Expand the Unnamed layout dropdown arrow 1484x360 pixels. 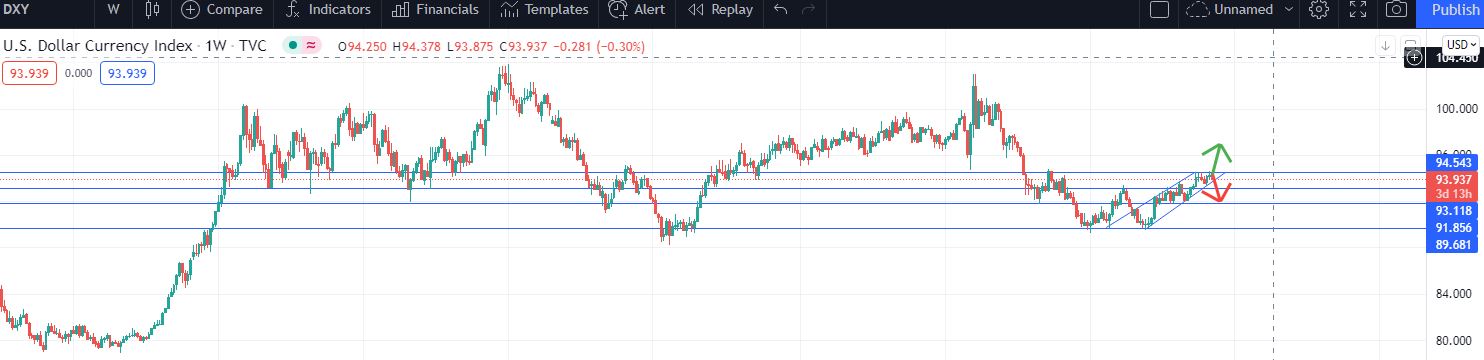(1288, 10)
